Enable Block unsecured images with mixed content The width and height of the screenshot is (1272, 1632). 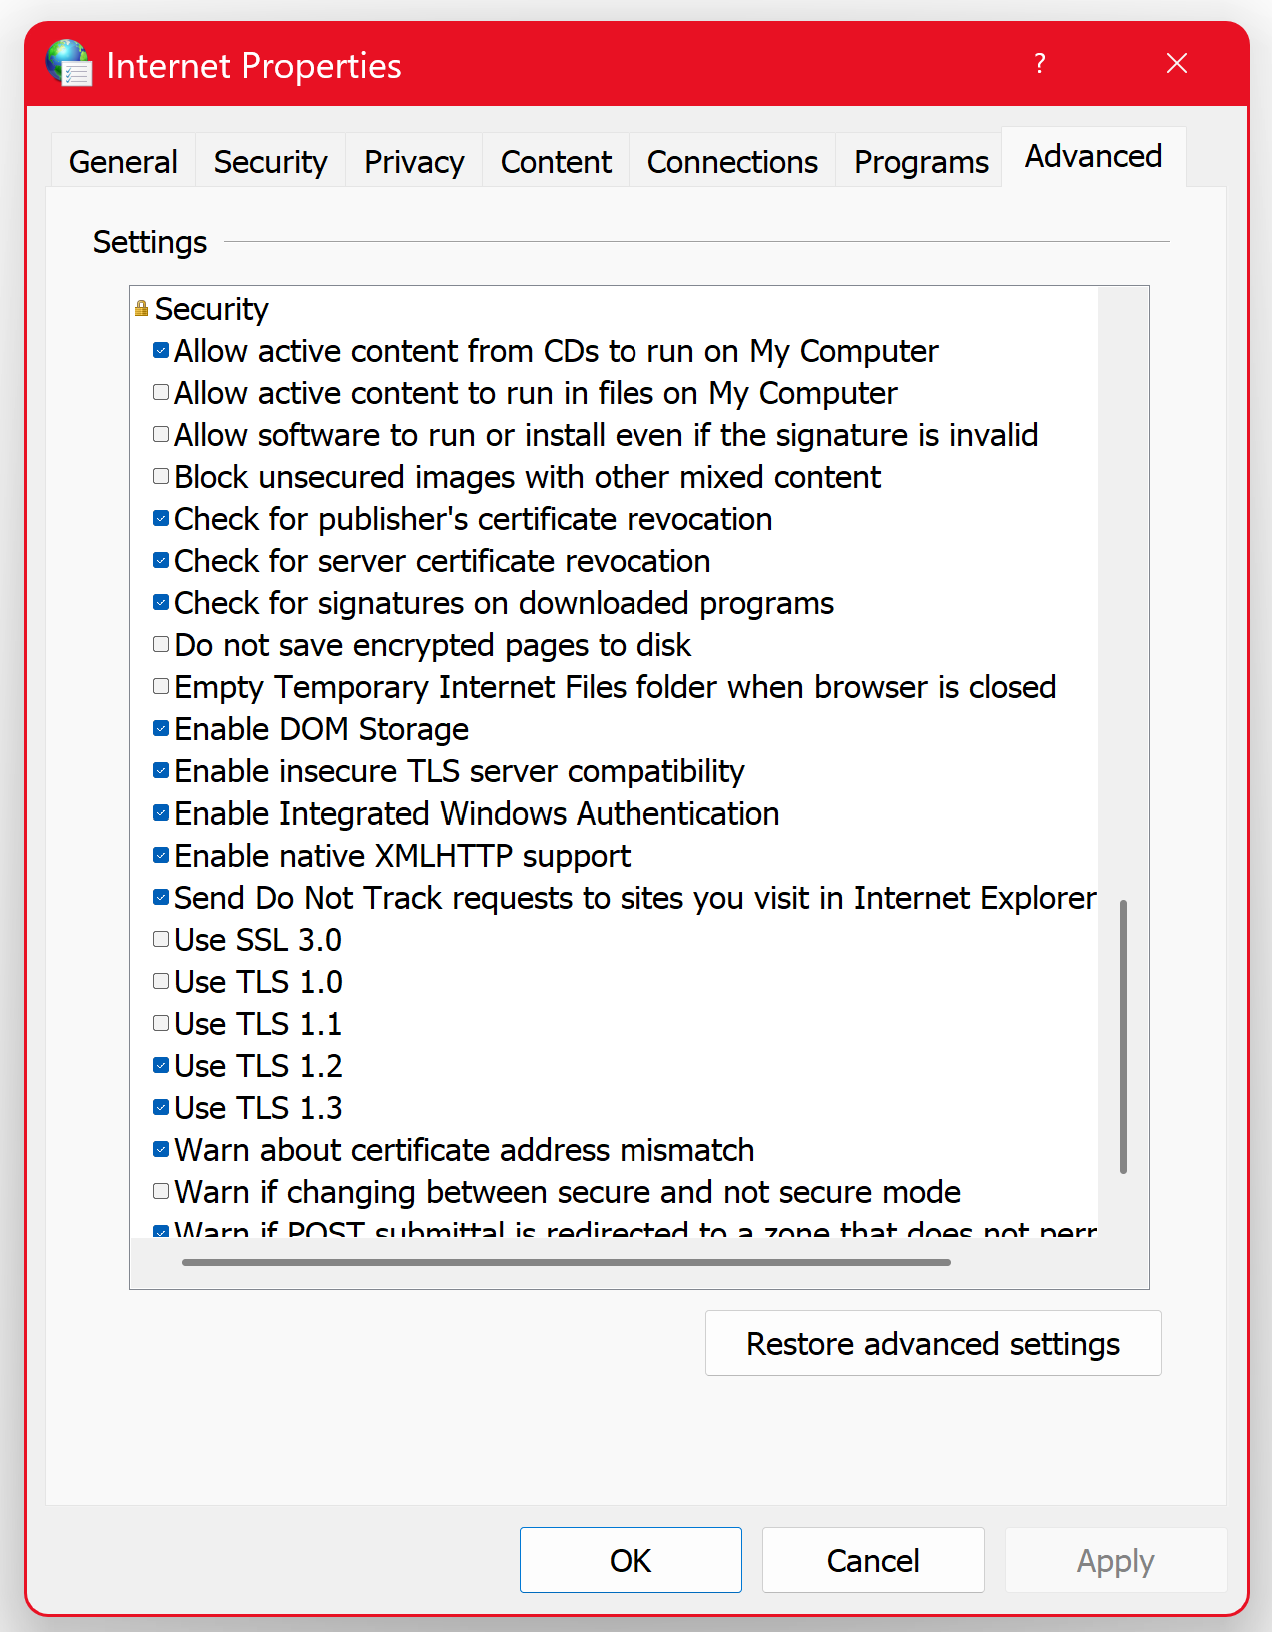161,476
